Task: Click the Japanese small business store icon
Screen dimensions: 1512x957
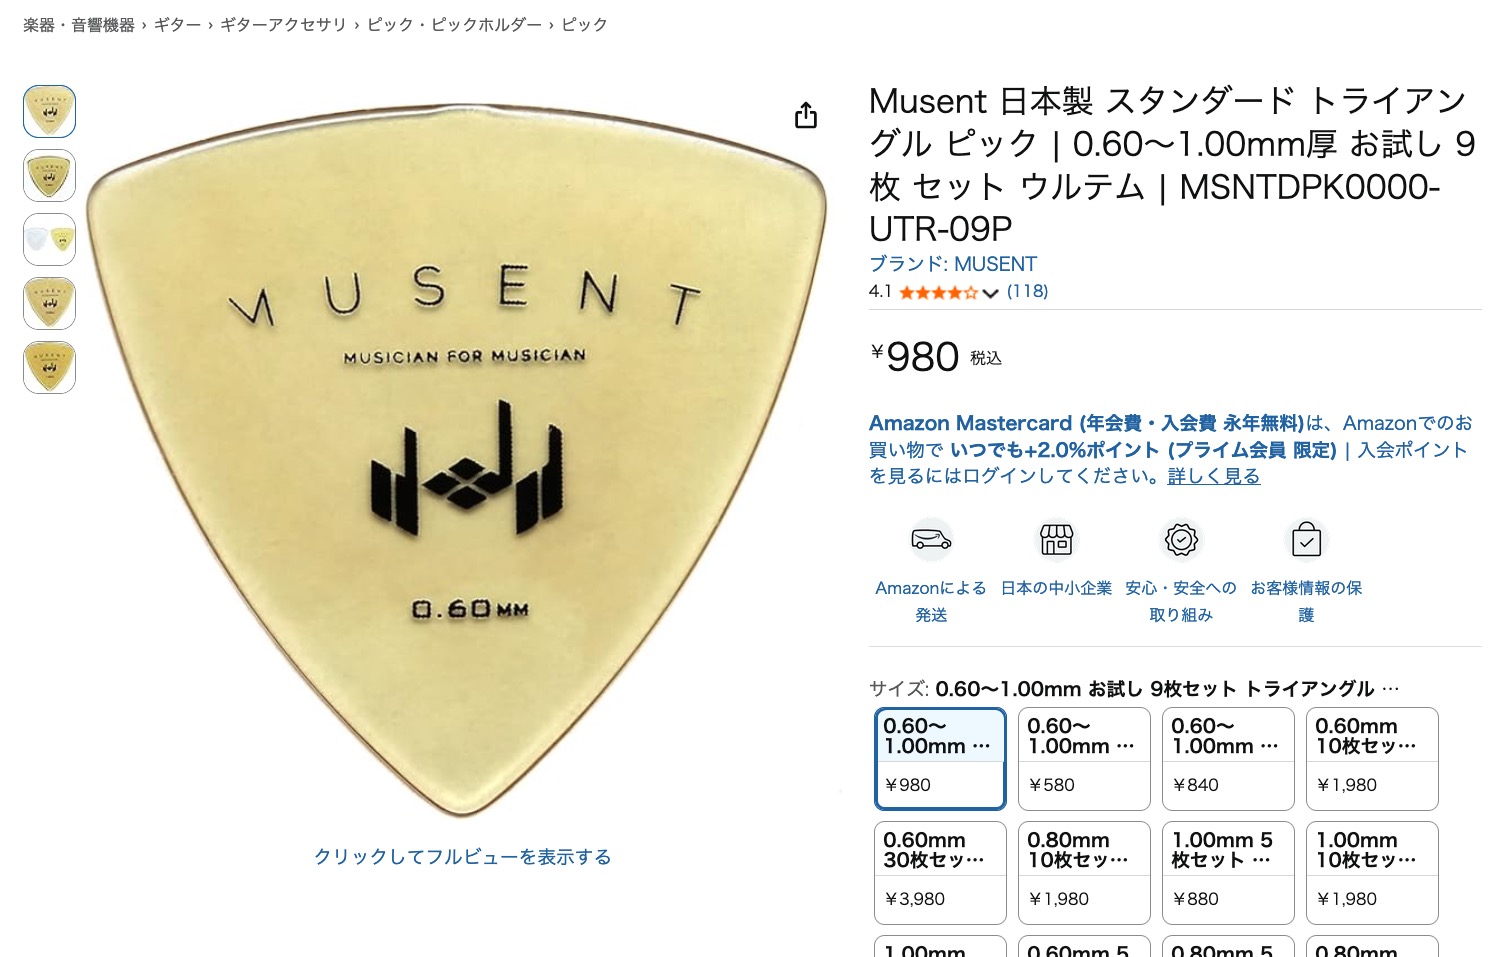Action: coord(1056,541)
